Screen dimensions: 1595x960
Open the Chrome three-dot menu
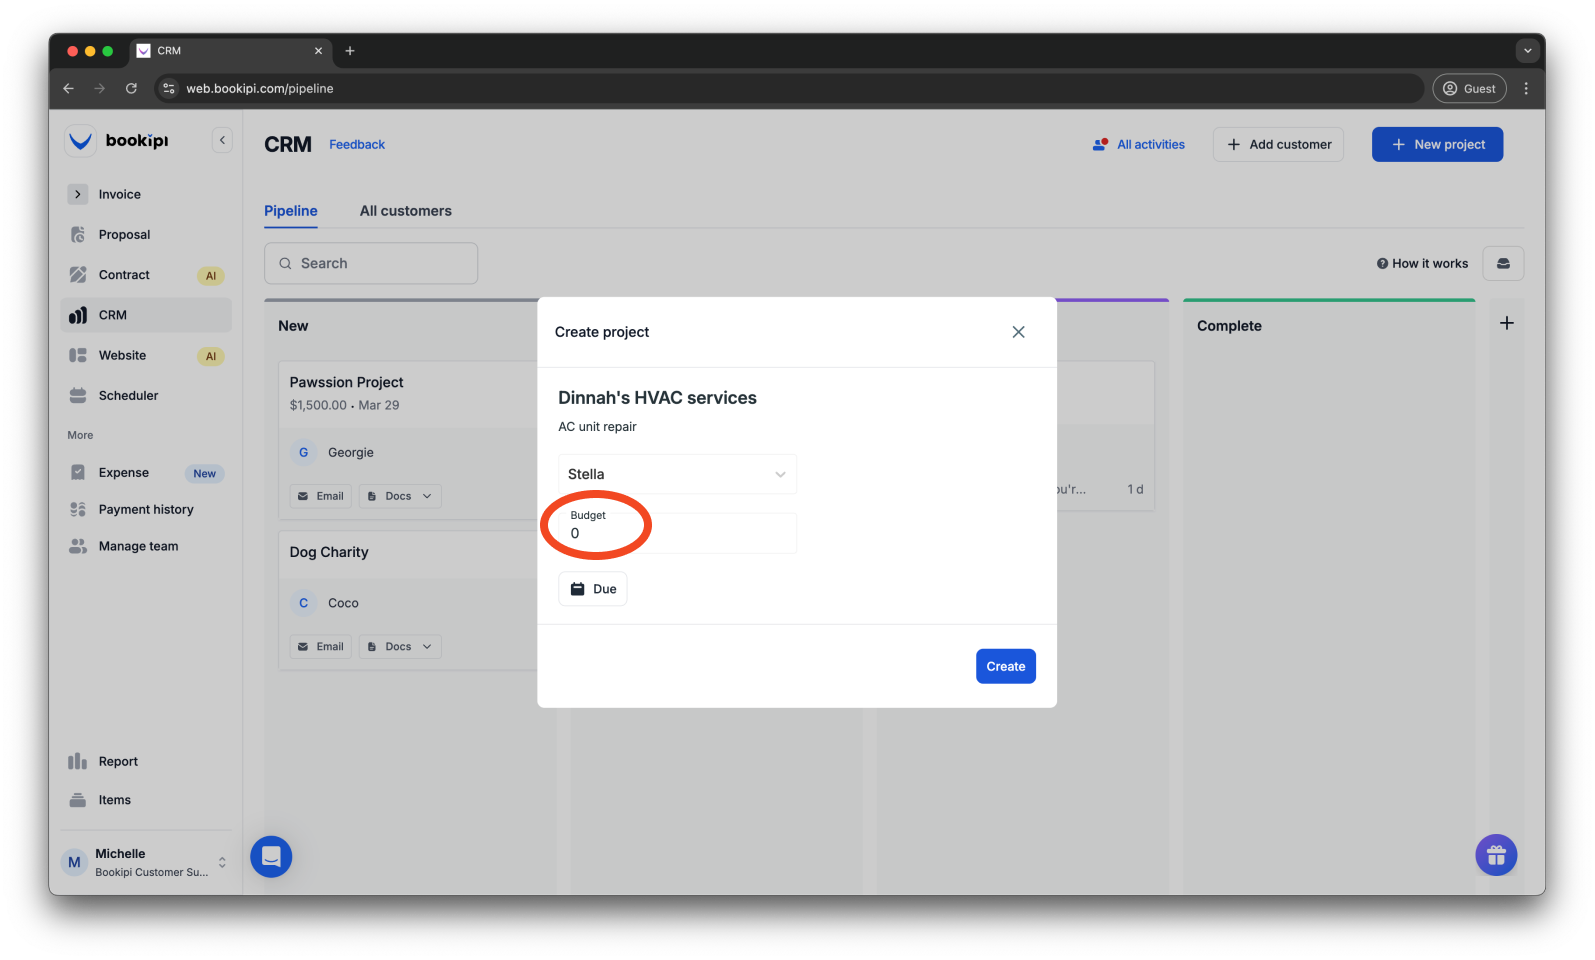point(1526,89)
